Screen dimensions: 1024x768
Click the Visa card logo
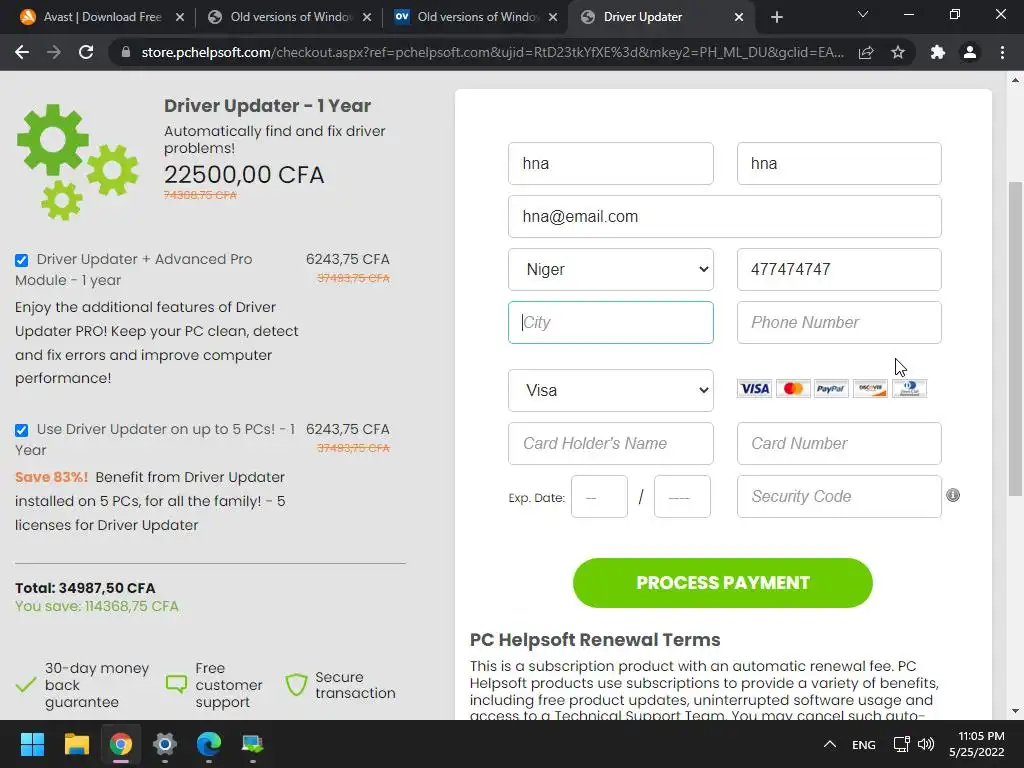[x=754, y=389]
